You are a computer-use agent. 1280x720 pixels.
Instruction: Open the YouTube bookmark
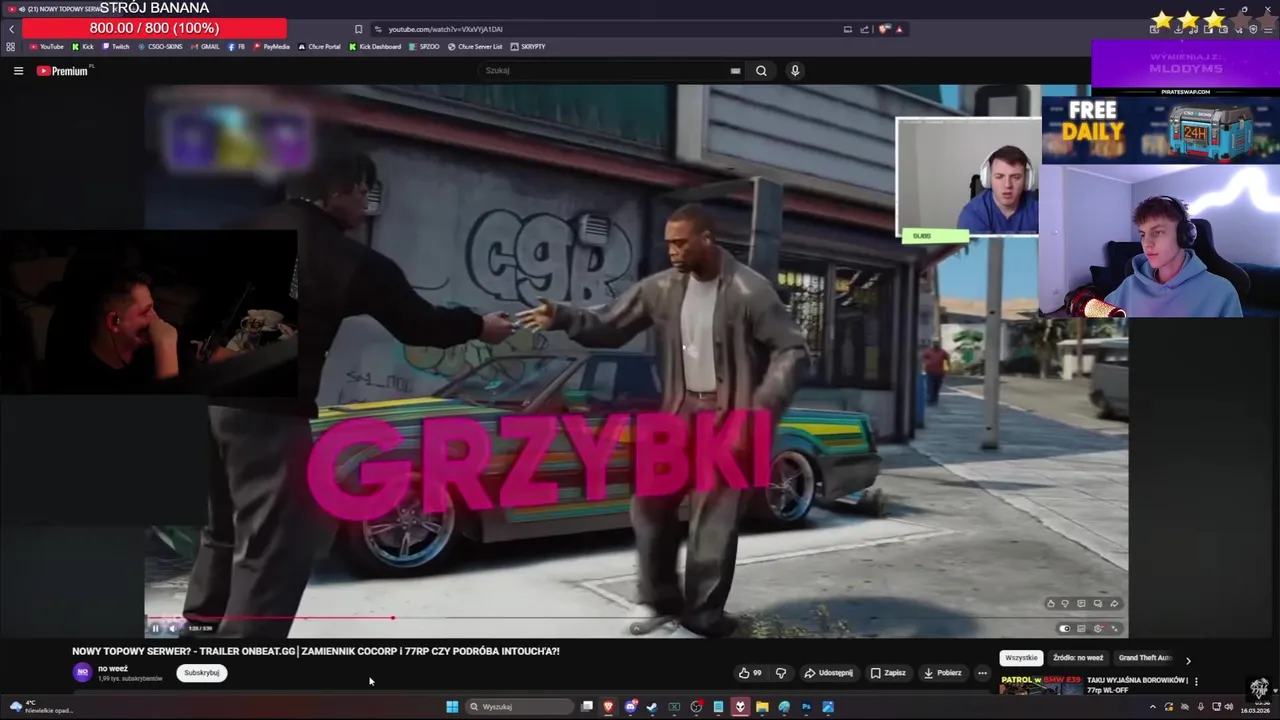[x=46, y=47]
